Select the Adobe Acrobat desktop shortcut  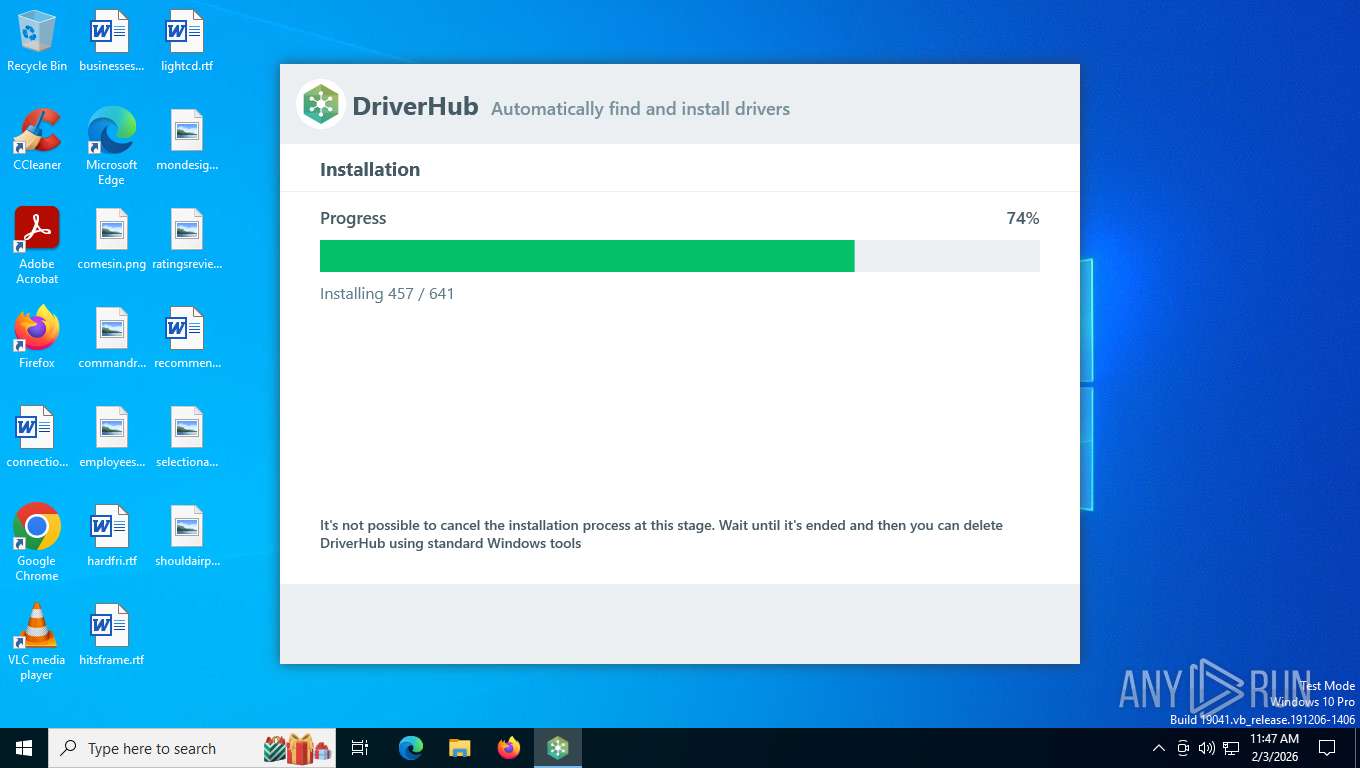[37, 246]
